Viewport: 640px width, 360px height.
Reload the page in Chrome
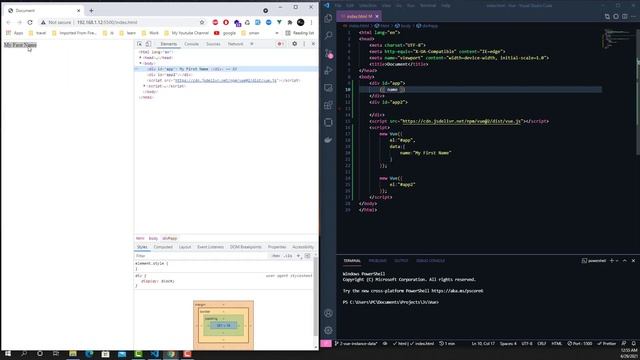click(x=30, y=22)
